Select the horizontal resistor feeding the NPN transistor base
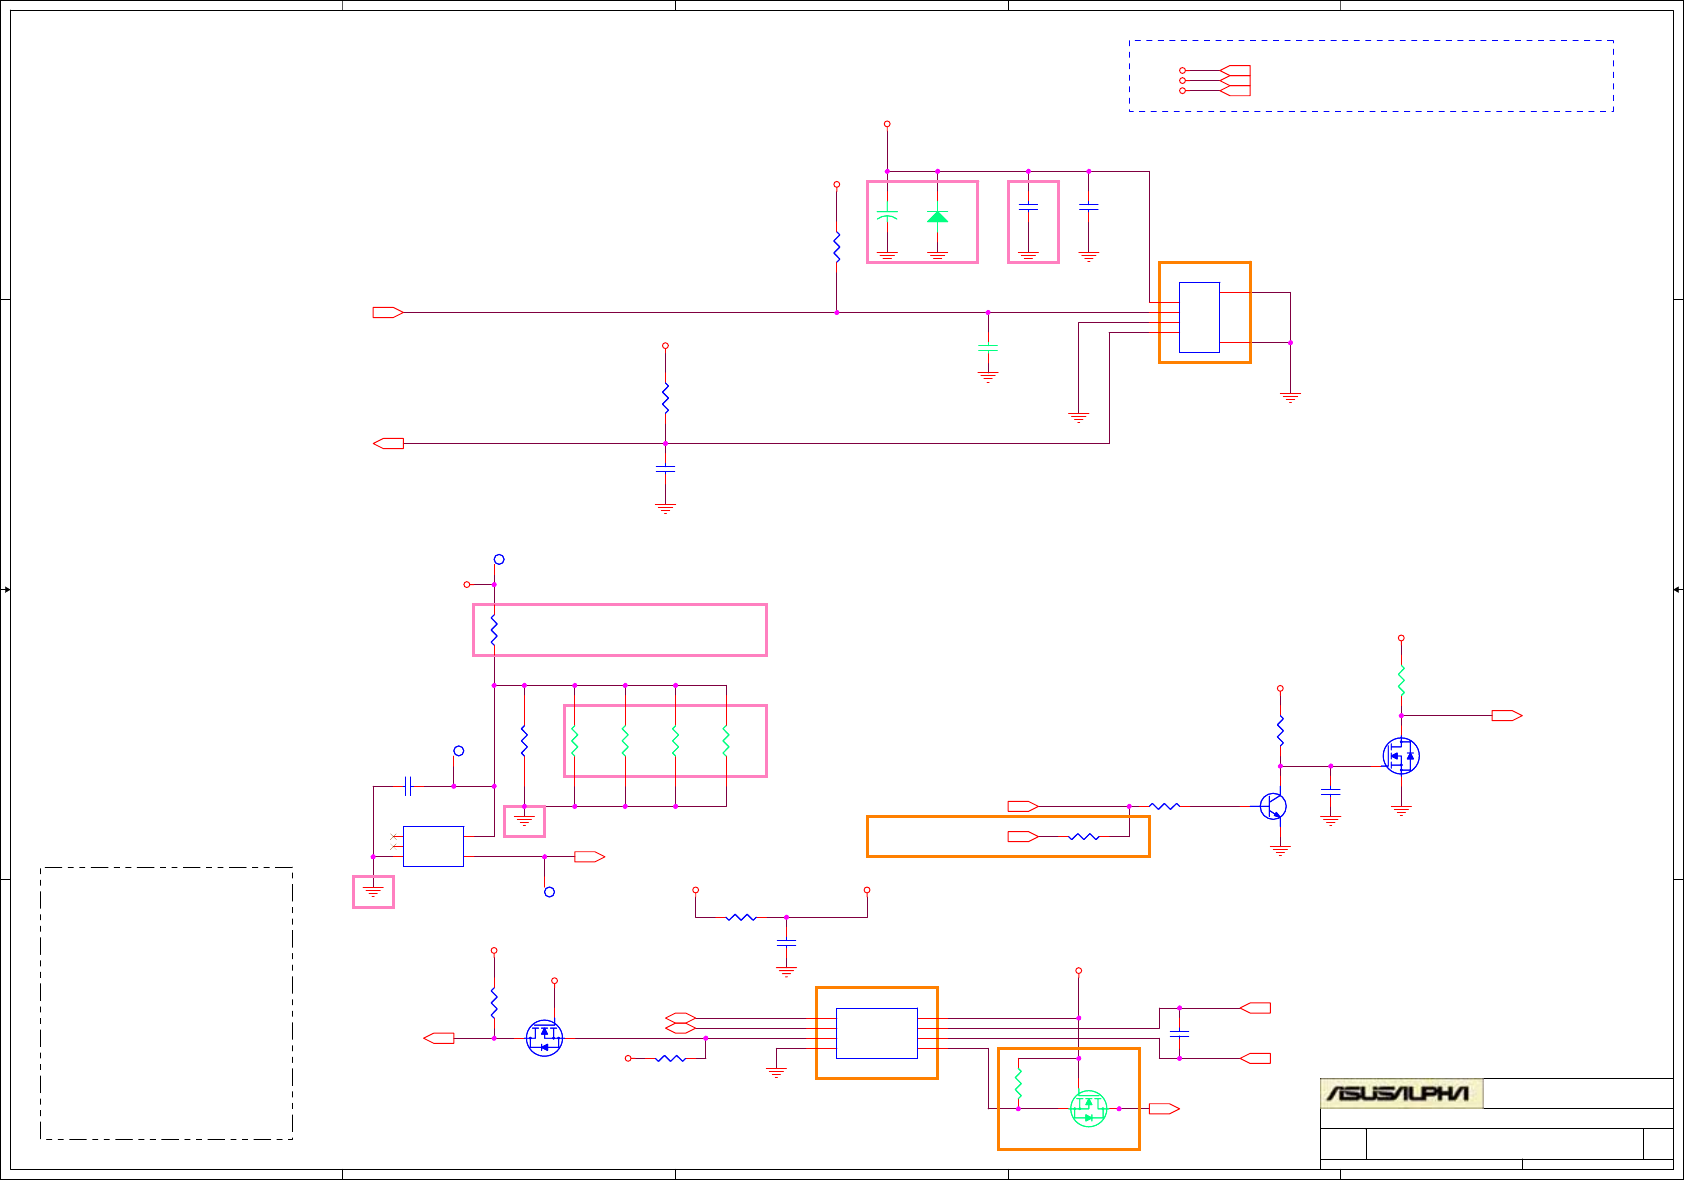 tap(1165, 806)
